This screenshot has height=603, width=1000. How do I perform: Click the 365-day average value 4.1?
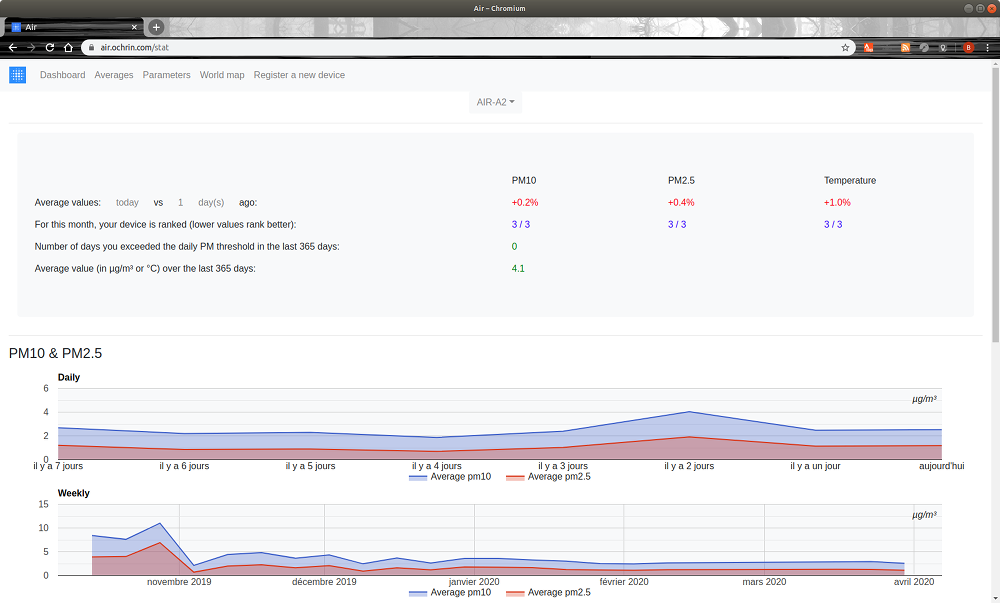click(x=518, y=268)
